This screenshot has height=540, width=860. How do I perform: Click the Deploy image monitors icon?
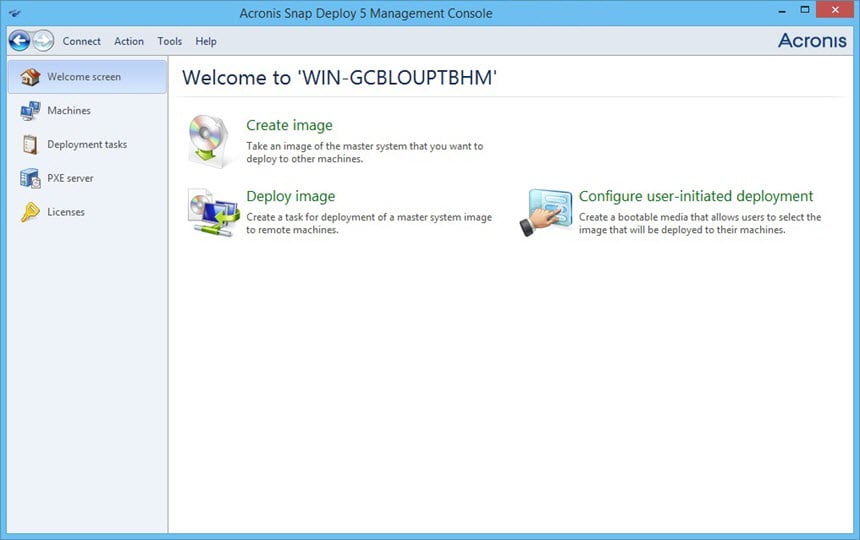tap(213, 213)
